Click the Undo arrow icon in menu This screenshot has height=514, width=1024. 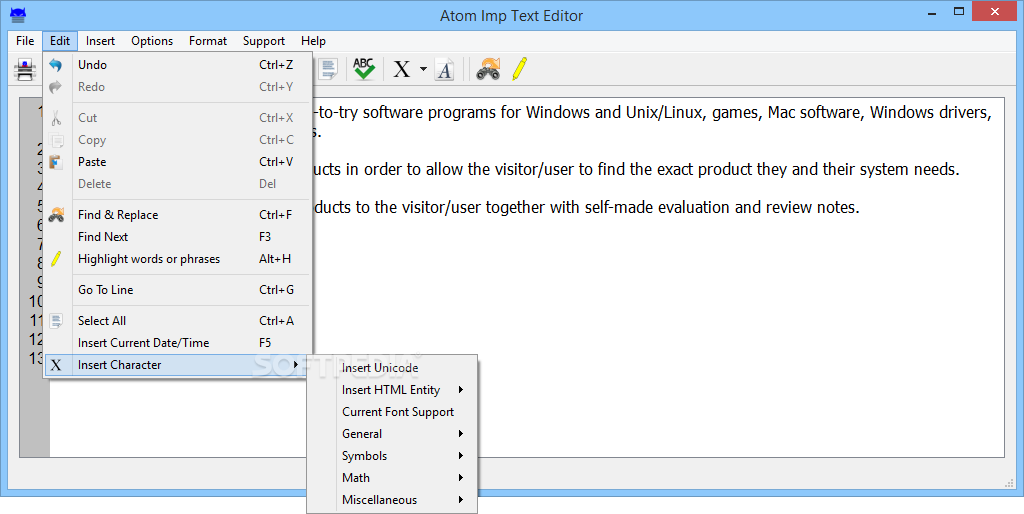coord(56,65)
